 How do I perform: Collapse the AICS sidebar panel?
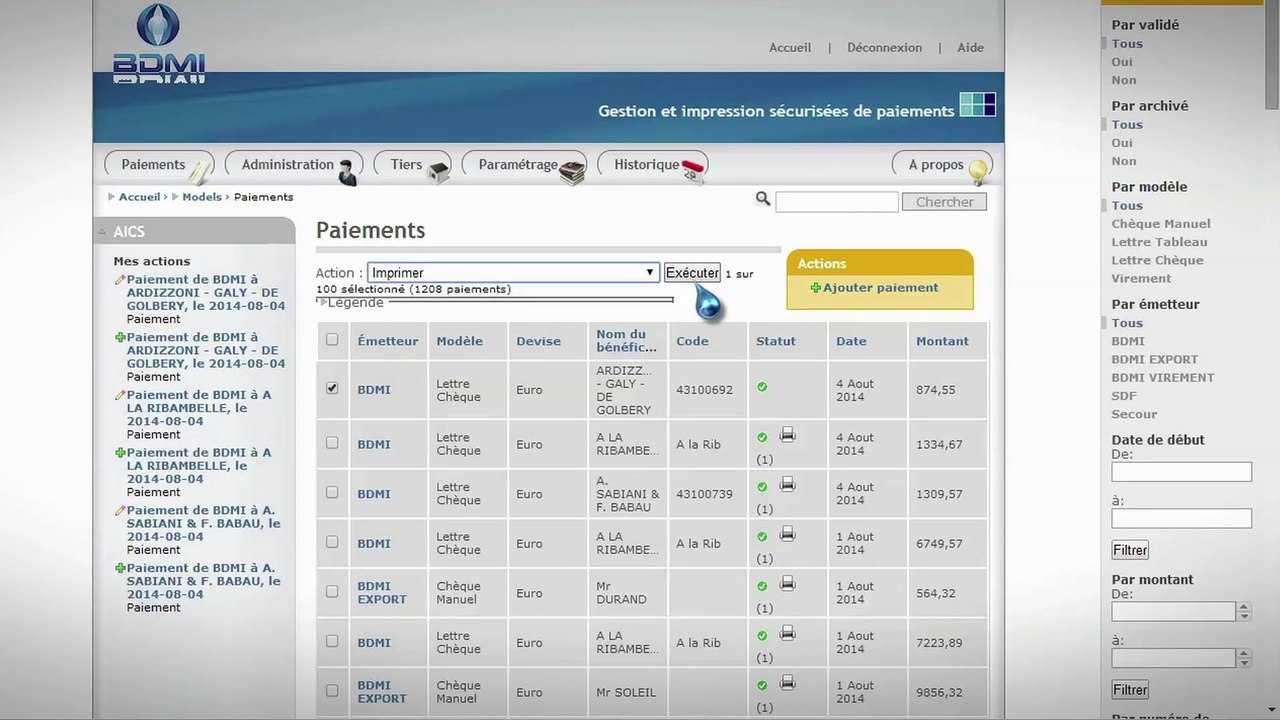click(102, 232)
